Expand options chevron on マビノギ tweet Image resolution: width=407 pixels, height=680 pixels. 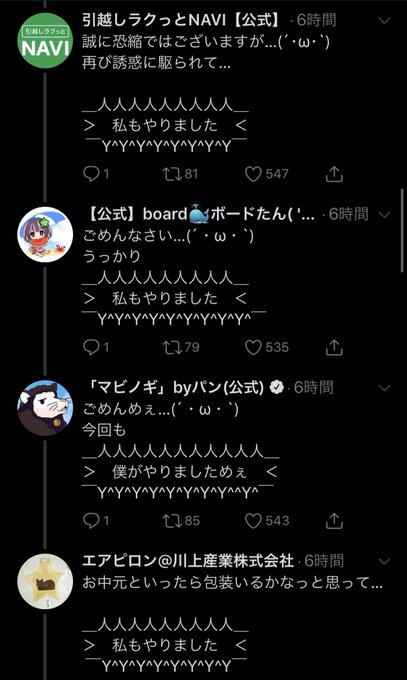[x=384, y=388]
